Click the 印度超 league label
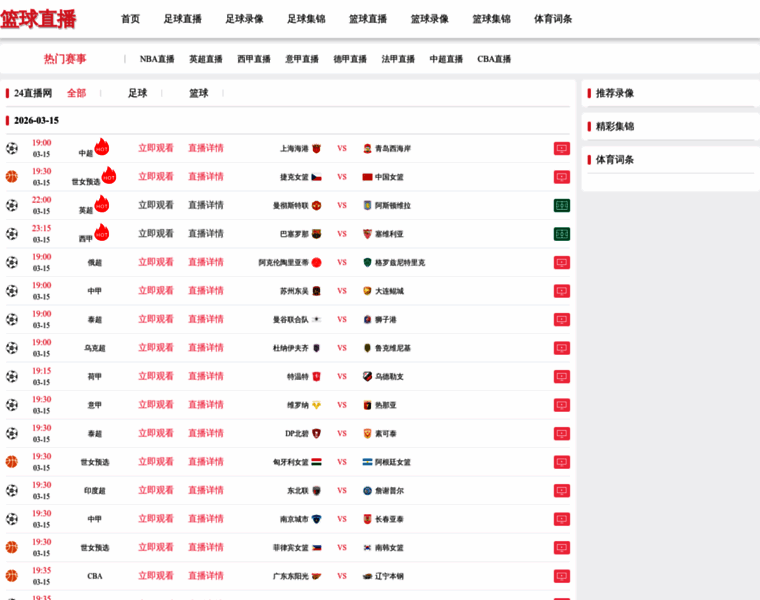The width and height of the screenshot is (760, 600). (x=95, y=491)
